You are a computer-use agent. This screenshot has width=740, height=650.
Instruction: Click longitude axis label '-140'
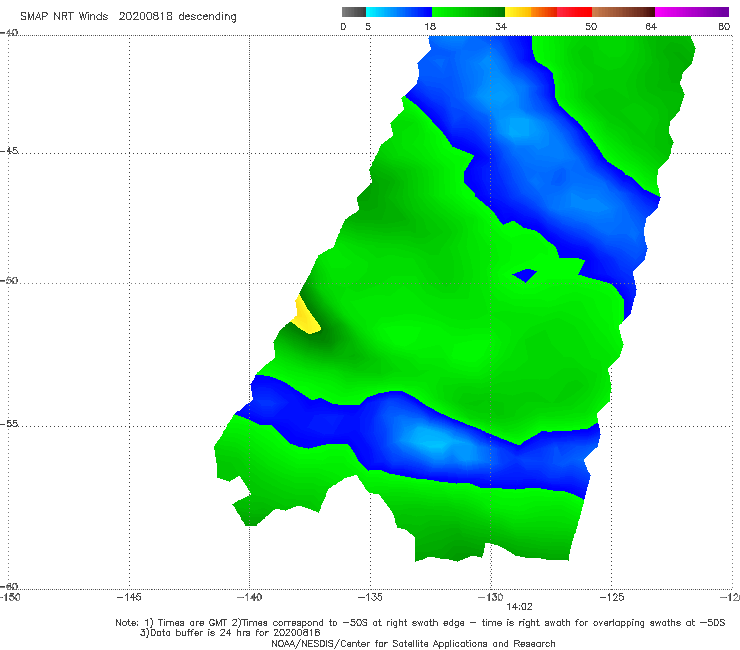click(249, 597)
